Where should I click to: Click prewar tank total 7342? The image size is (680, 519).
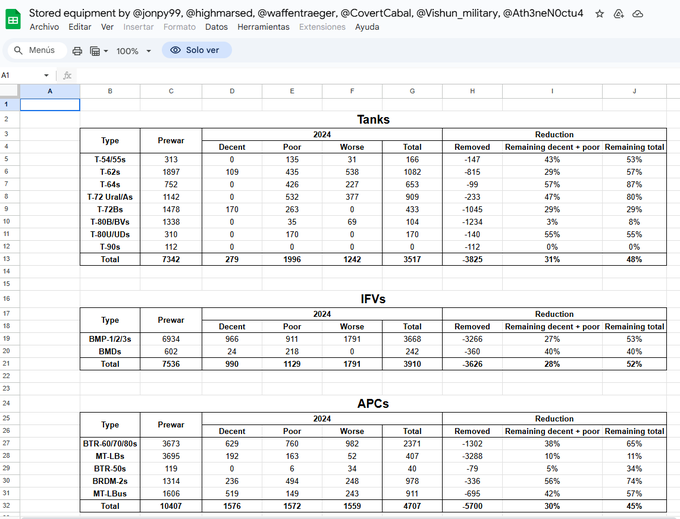pyautogui.click(x=171, y=259)
